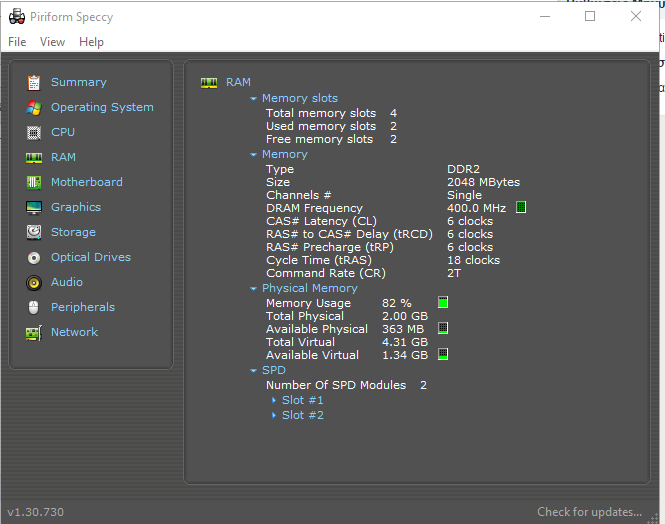Click the Channels # Single value

tap(464, 195)
